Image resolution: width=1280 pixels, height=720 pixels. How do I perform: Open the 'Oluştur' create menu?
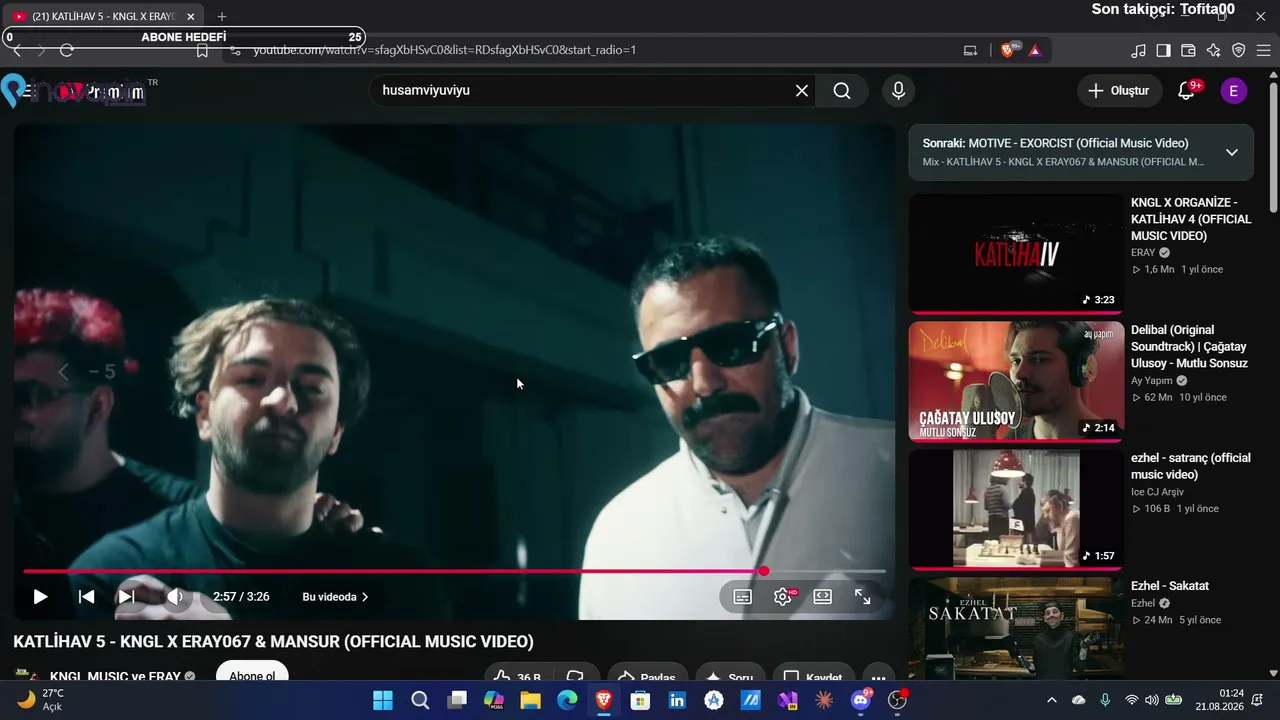click(x=1120, y=91)
